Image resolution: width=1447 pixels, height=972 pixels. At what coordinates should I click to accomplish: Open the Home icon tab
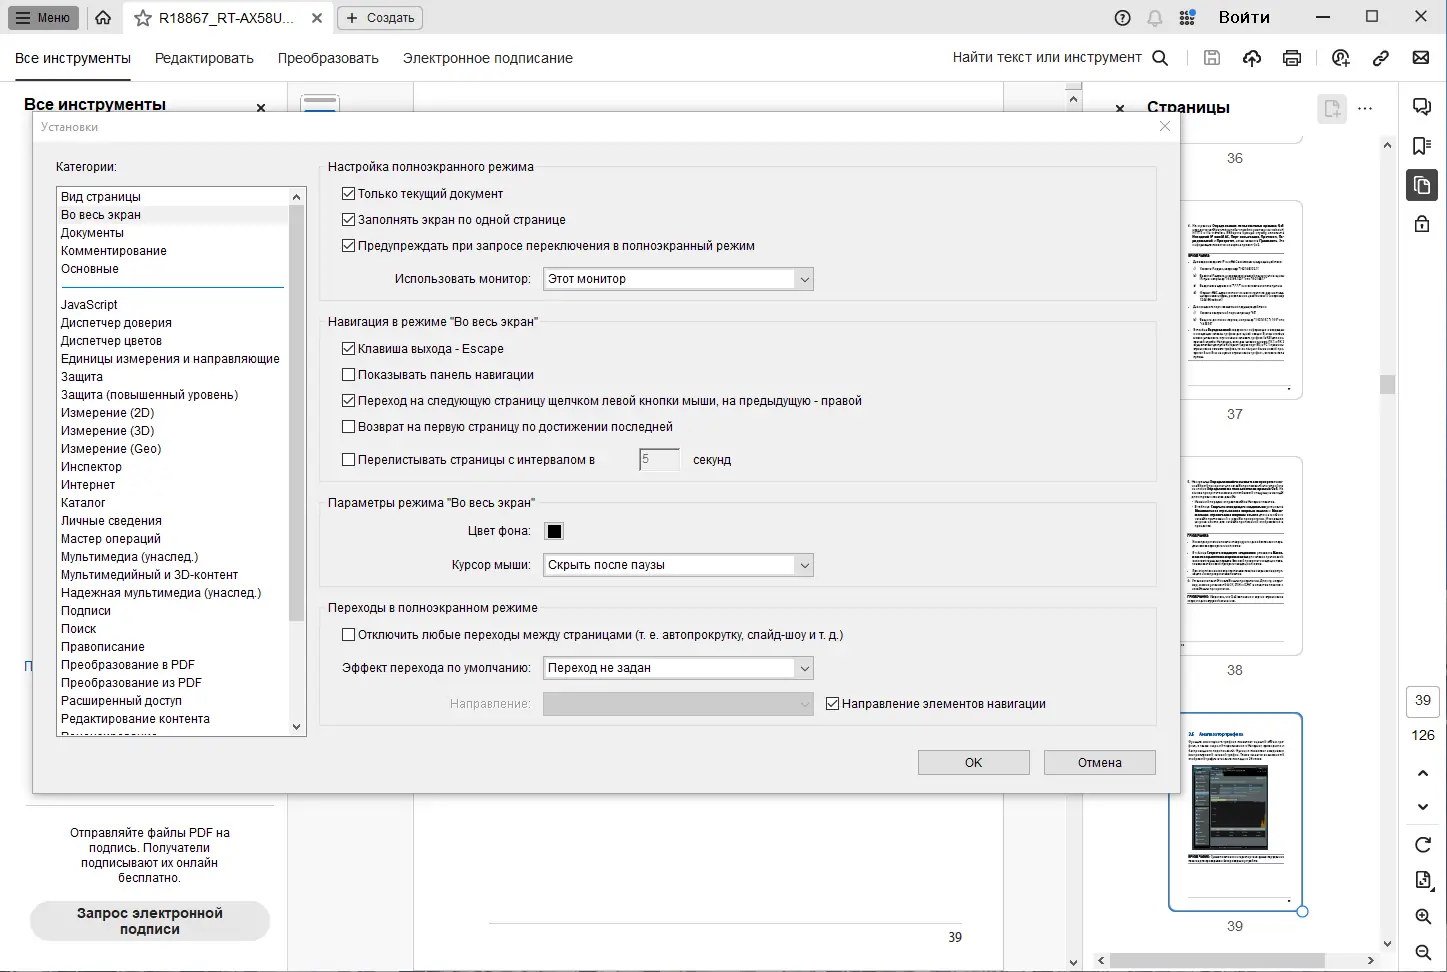(103, 18)
